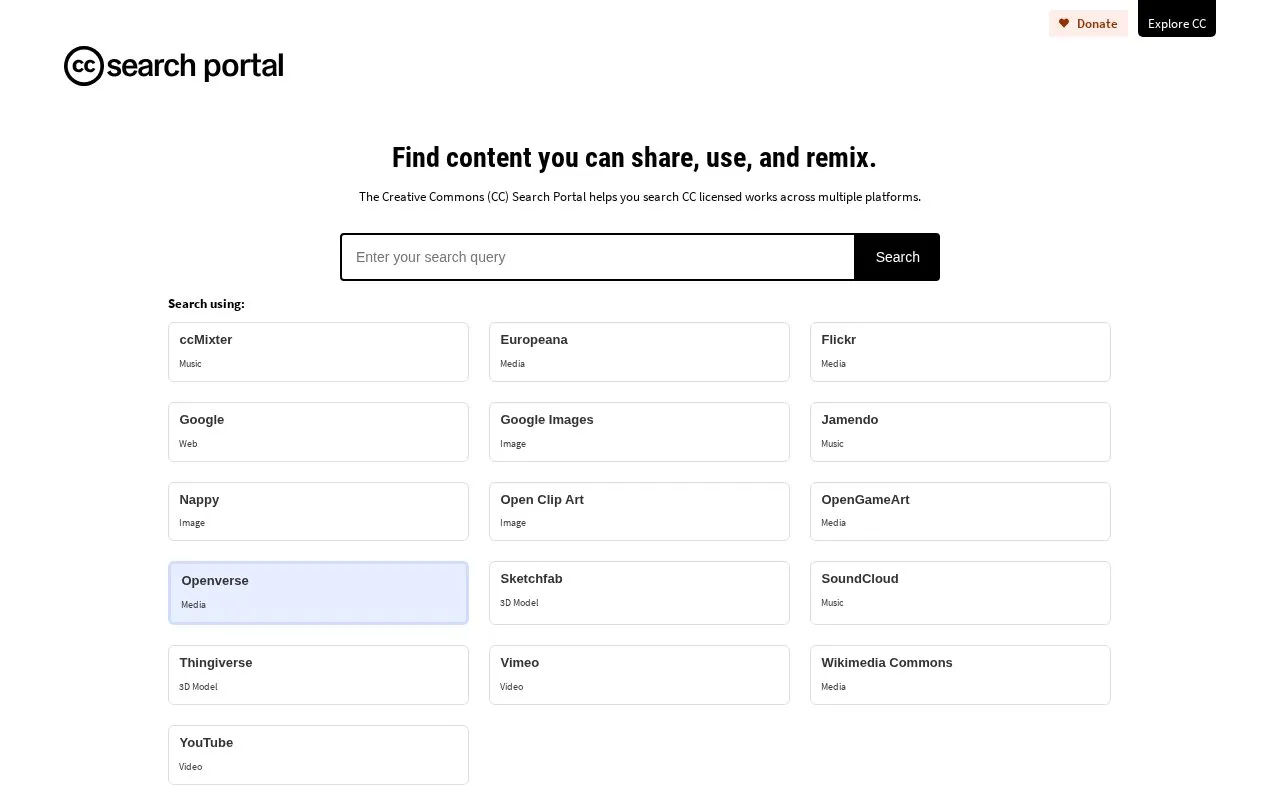Select Wikimedia Commons media source

[960, 675]
